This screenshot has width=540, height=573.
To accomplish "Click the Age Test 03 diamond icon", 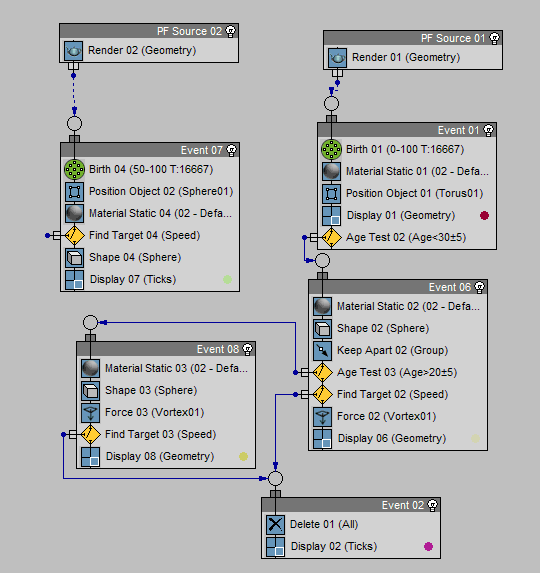I will [322, 372].
